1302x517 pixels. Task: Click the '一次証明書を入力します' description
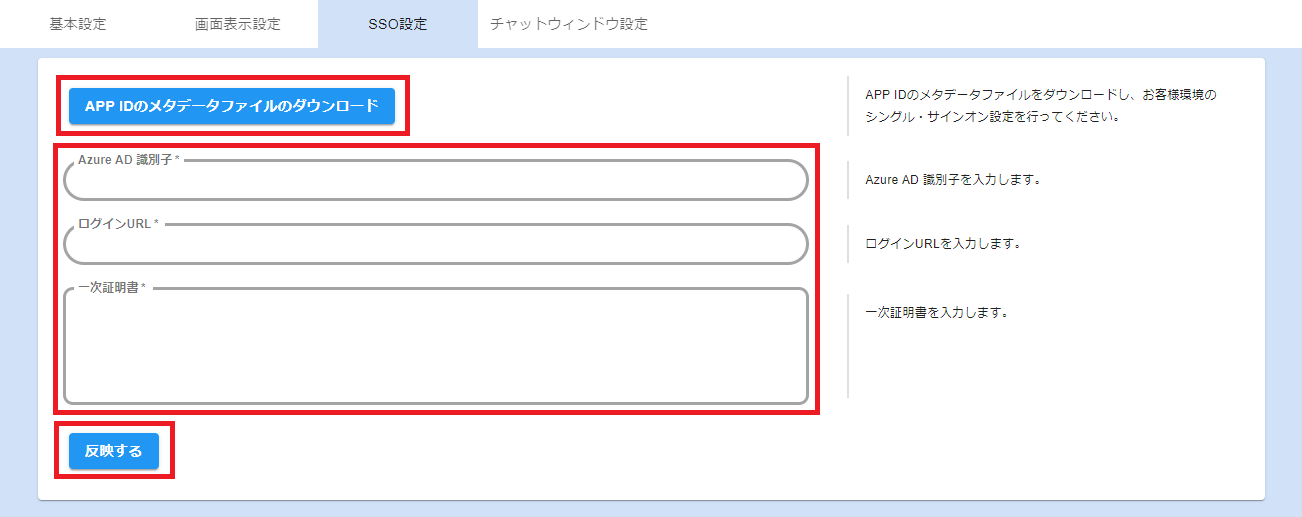tap(935, 312)
